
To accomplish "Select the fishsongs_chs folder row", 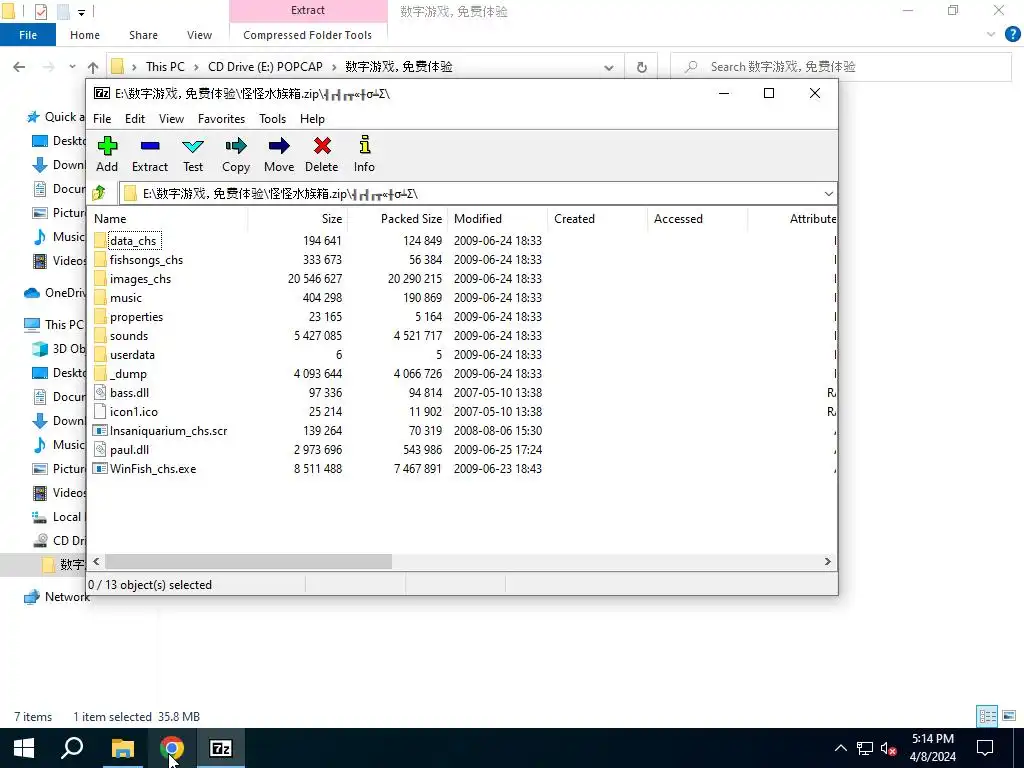I will [x=462, y=260].
